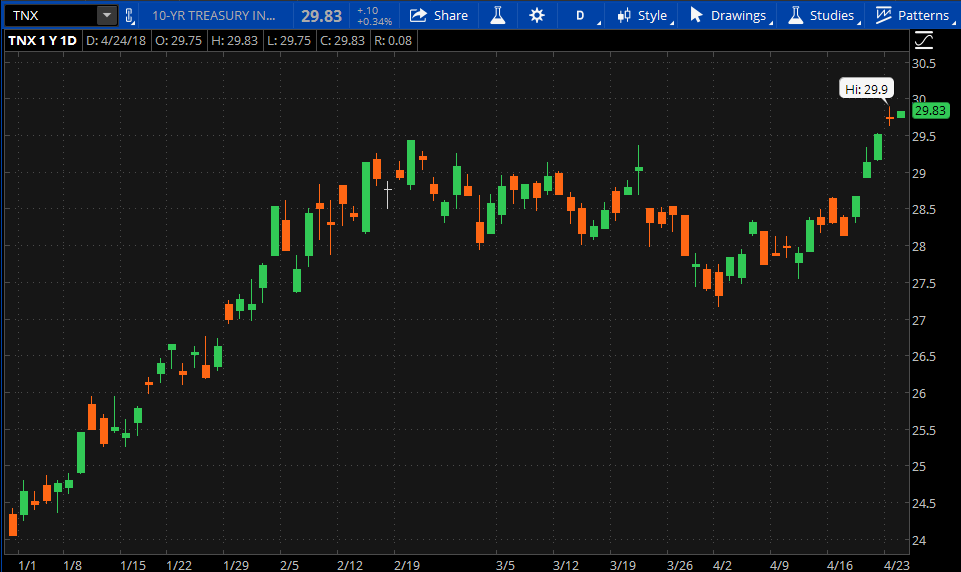Click the Studies flask icon
The image size is (961, 572).
[796, 15]
